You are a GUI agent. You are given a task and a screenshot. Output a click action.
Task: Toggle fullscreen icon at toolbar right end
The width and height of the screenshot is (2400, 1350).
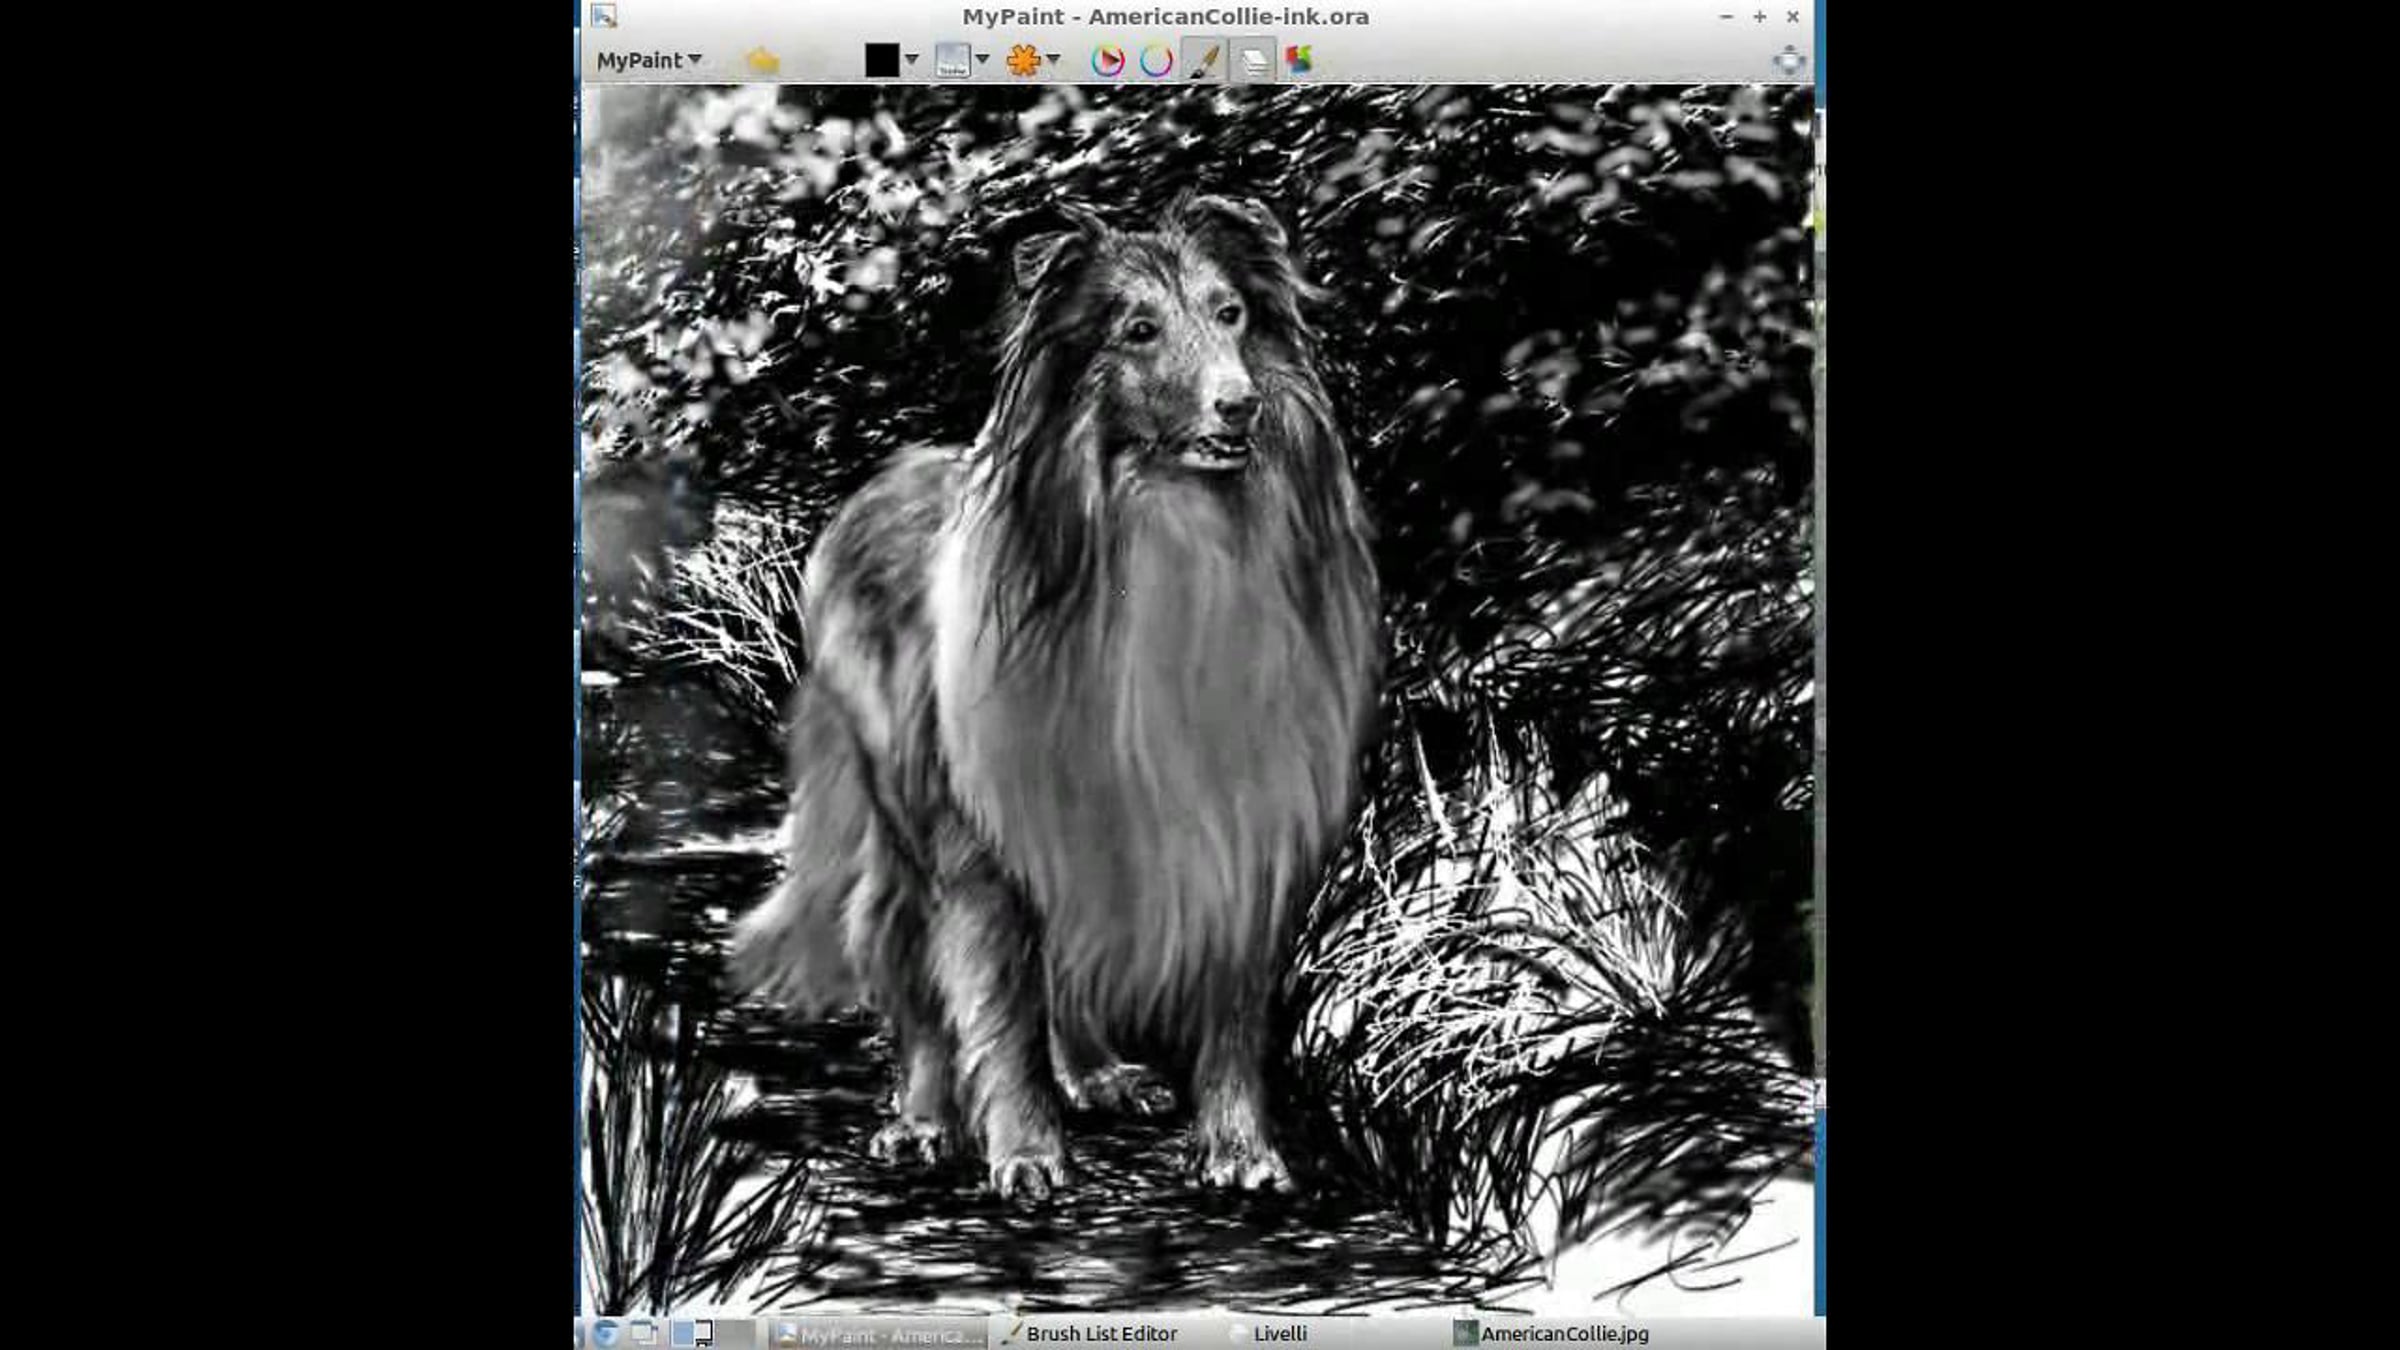point(1788,61)
